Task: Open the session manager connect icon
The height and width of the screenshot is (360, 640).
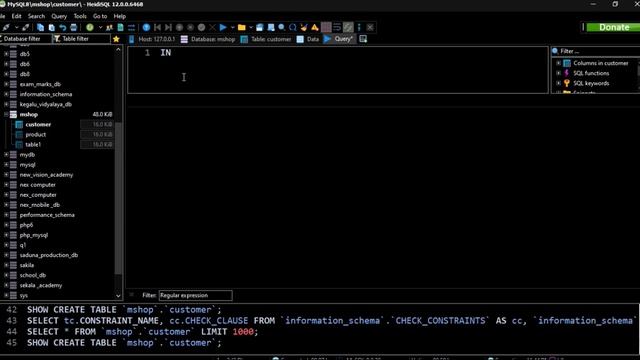Action: 6,27
